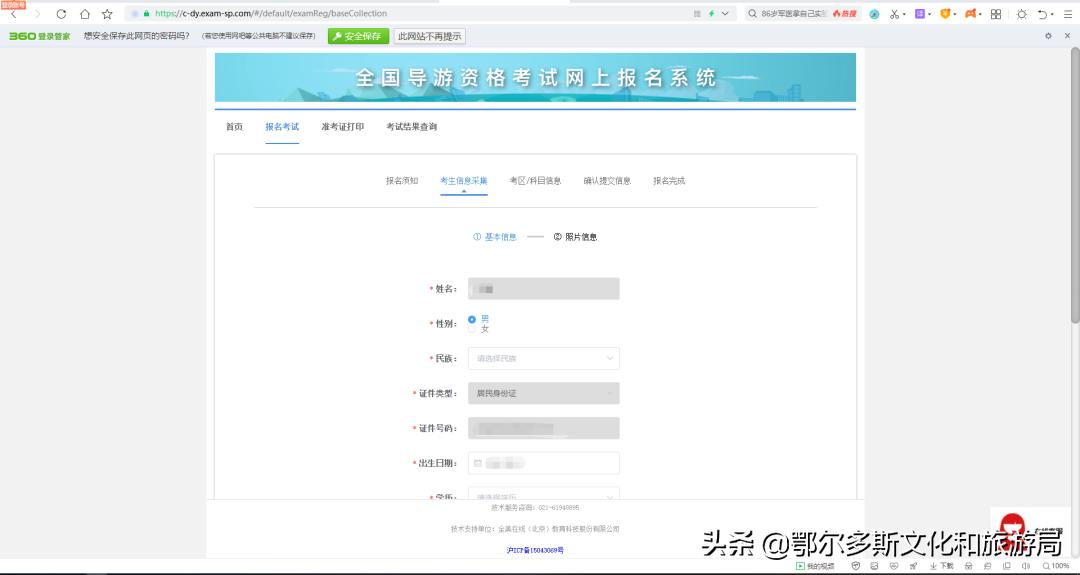Reload the page with the refresh icon
Screen dimensions: 1080x575
[61, 14]
